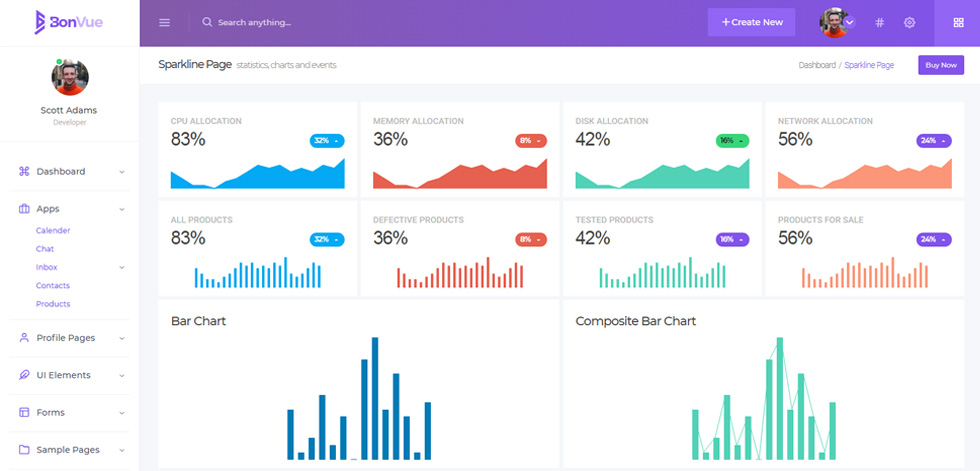Go to Dashboard breadcrumb link
The image size is (980, 471).
817,65
